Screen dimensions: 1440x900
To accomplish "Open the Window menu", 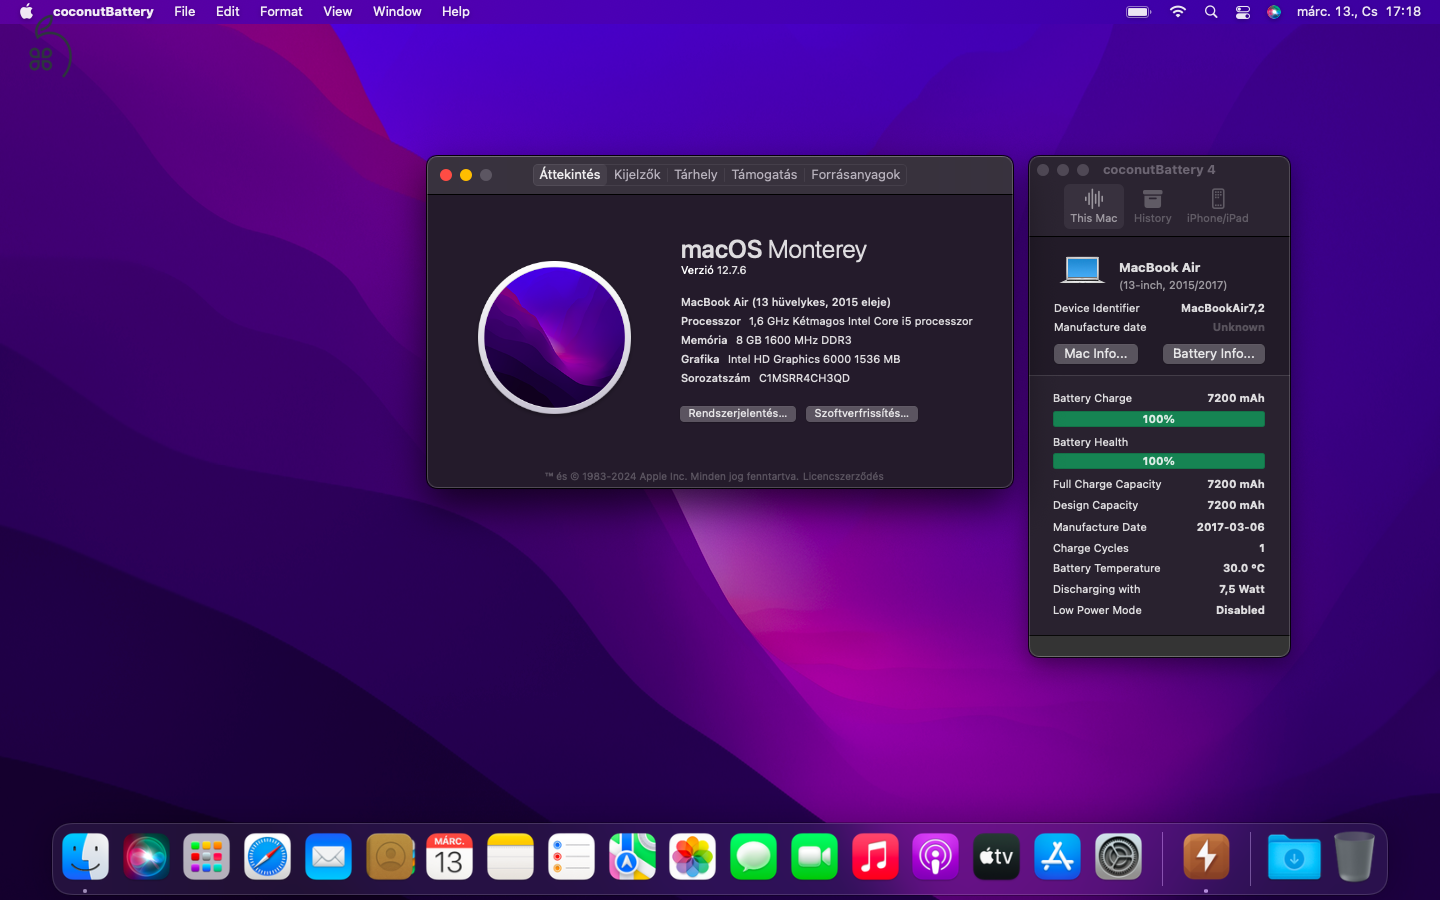I will click(x=397, y=12).
